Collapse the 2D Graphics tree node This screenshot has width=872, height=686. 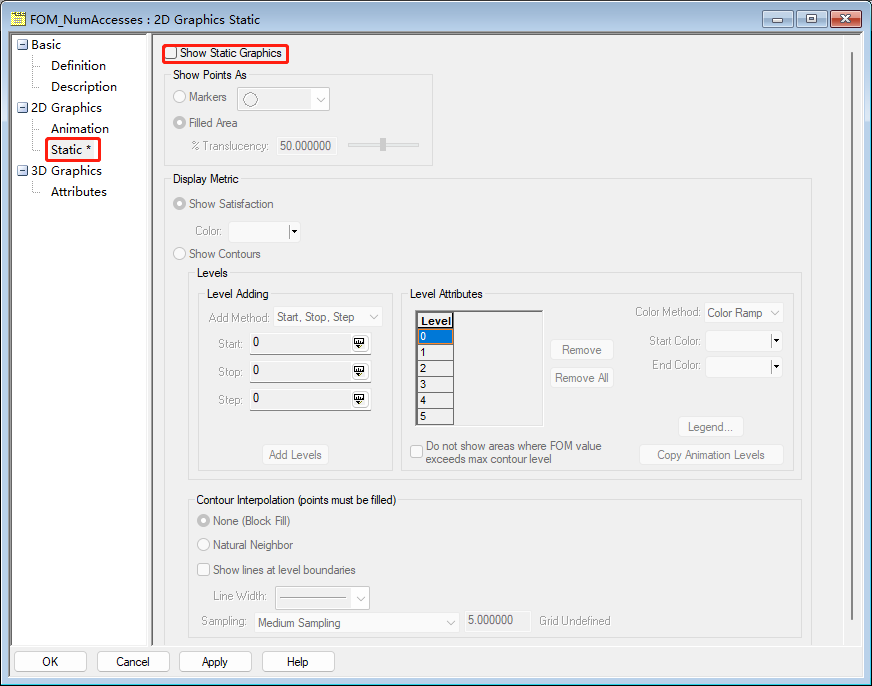[x=22, y=108]
